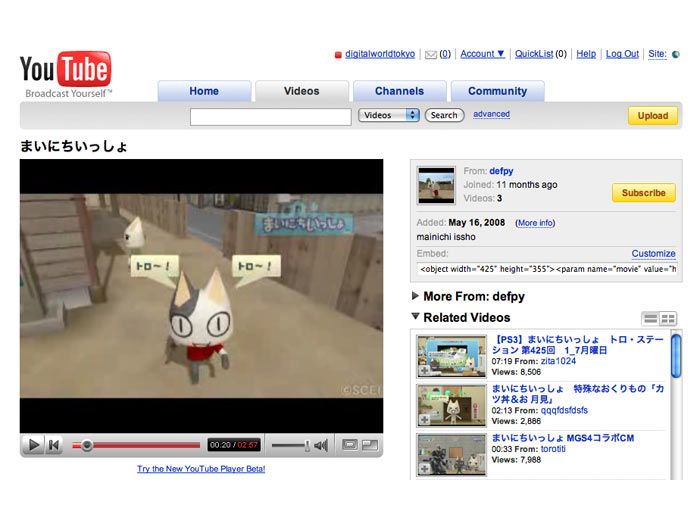Mute the video with speaker icon
The height and width of the screenshot is (525, 700).
point(321,445)
